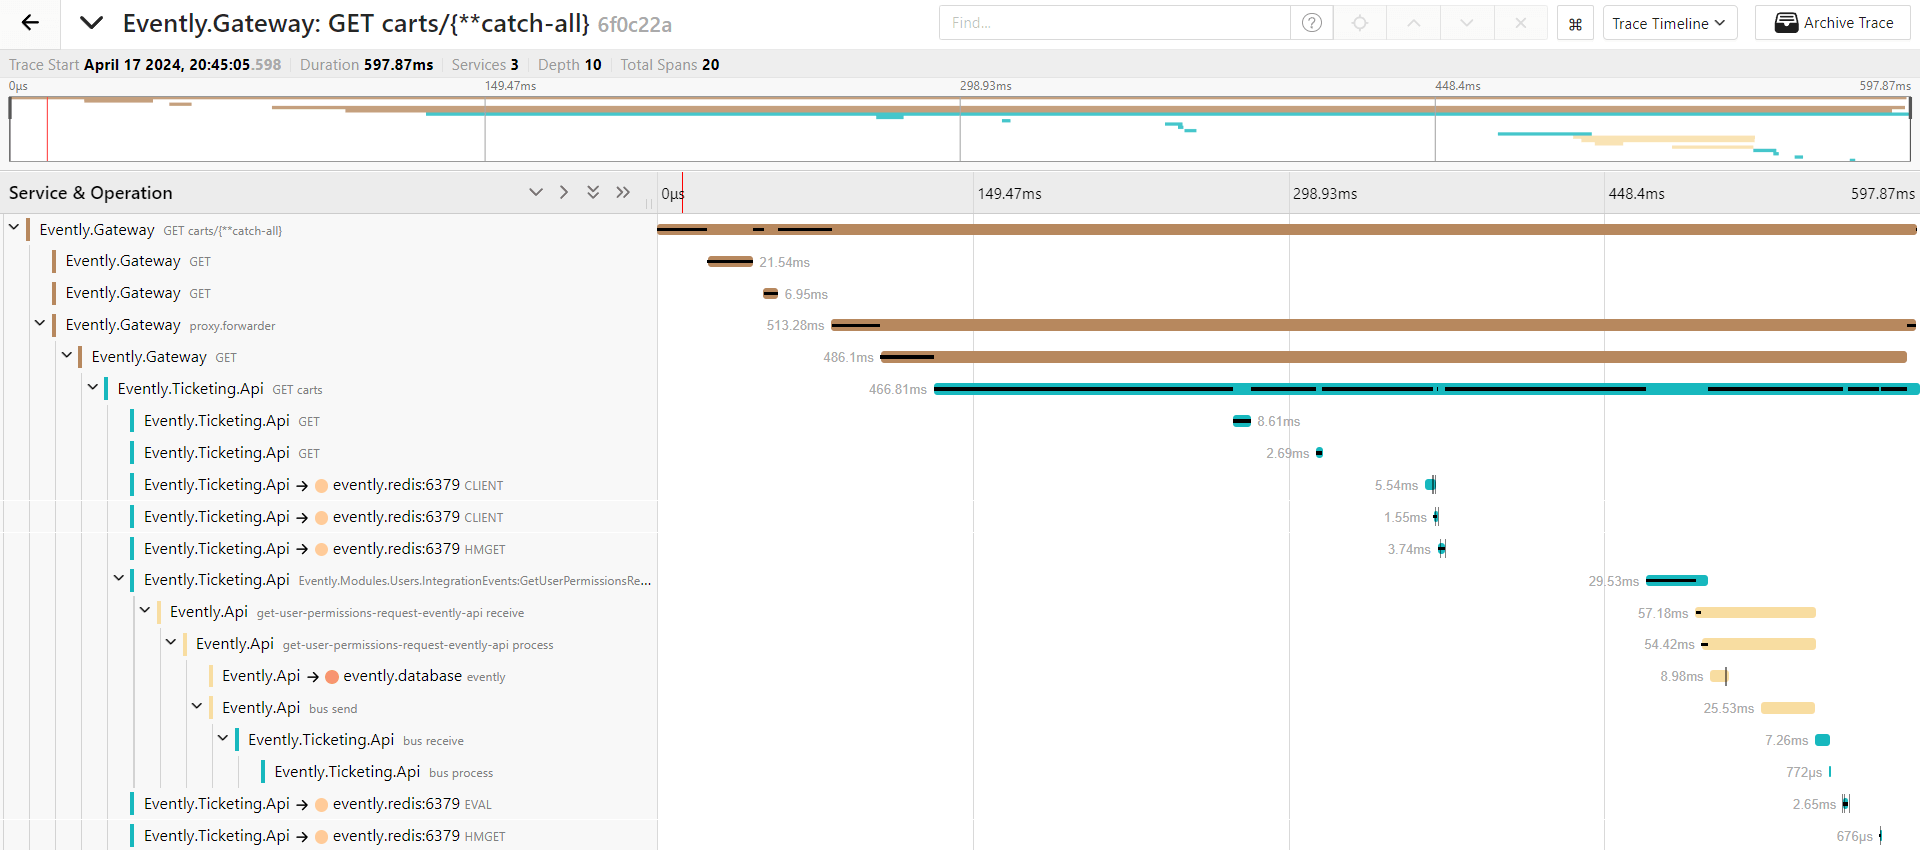
Task: Click the 486.1ms Gateway GET span bar
Action: pos(1393,357)
